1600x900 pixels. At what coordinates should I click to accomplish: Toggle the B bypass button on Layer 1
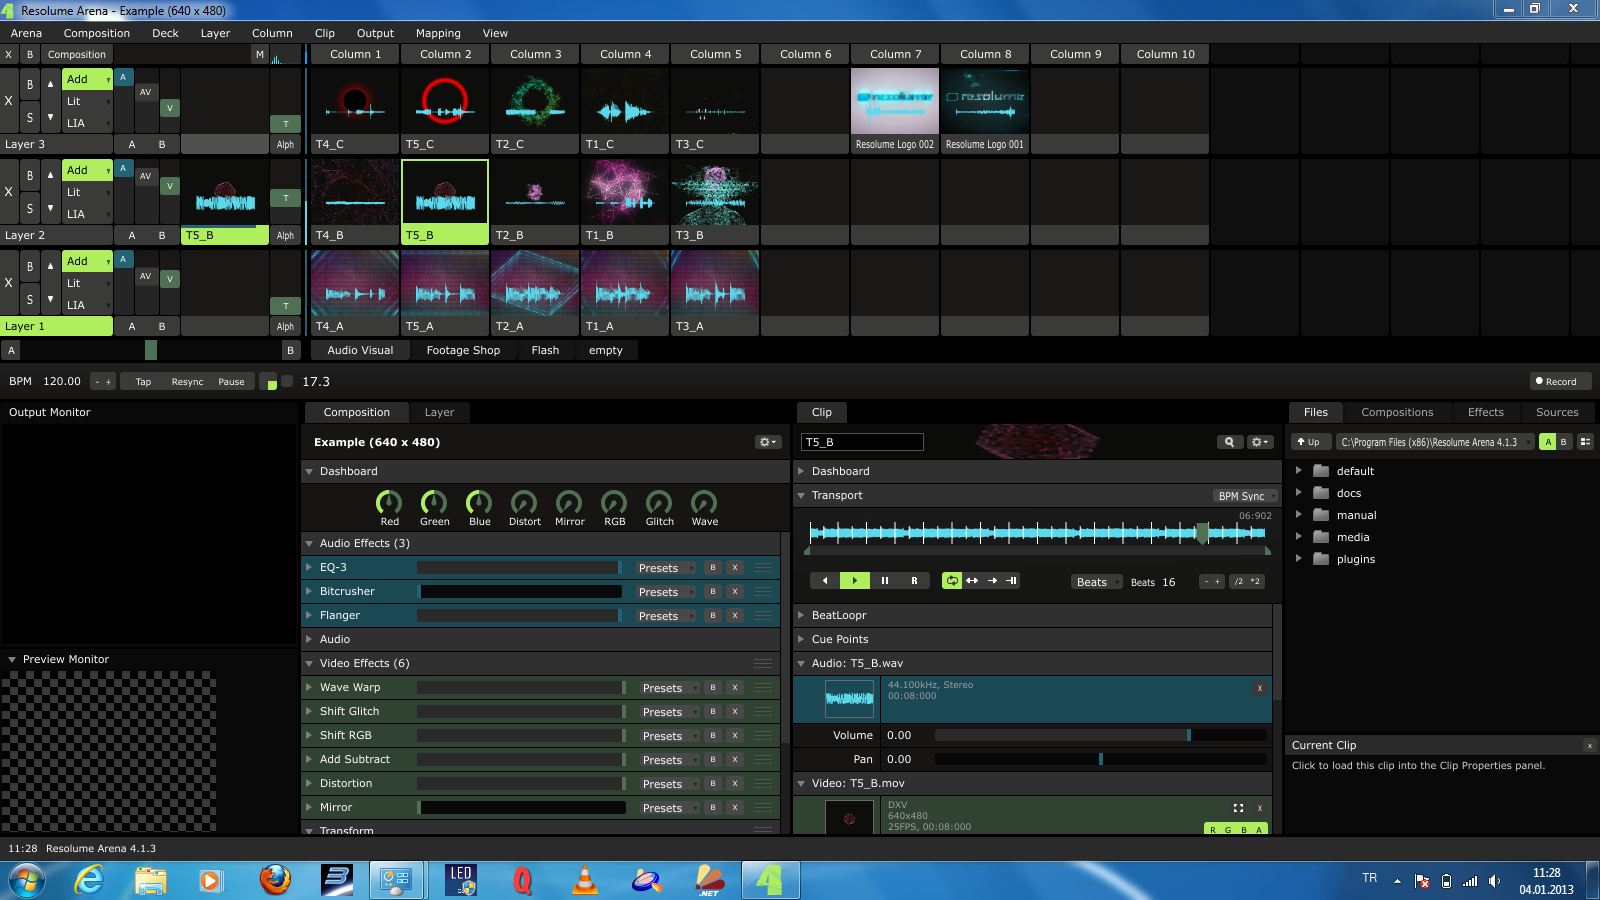click(x=30, y=267)
